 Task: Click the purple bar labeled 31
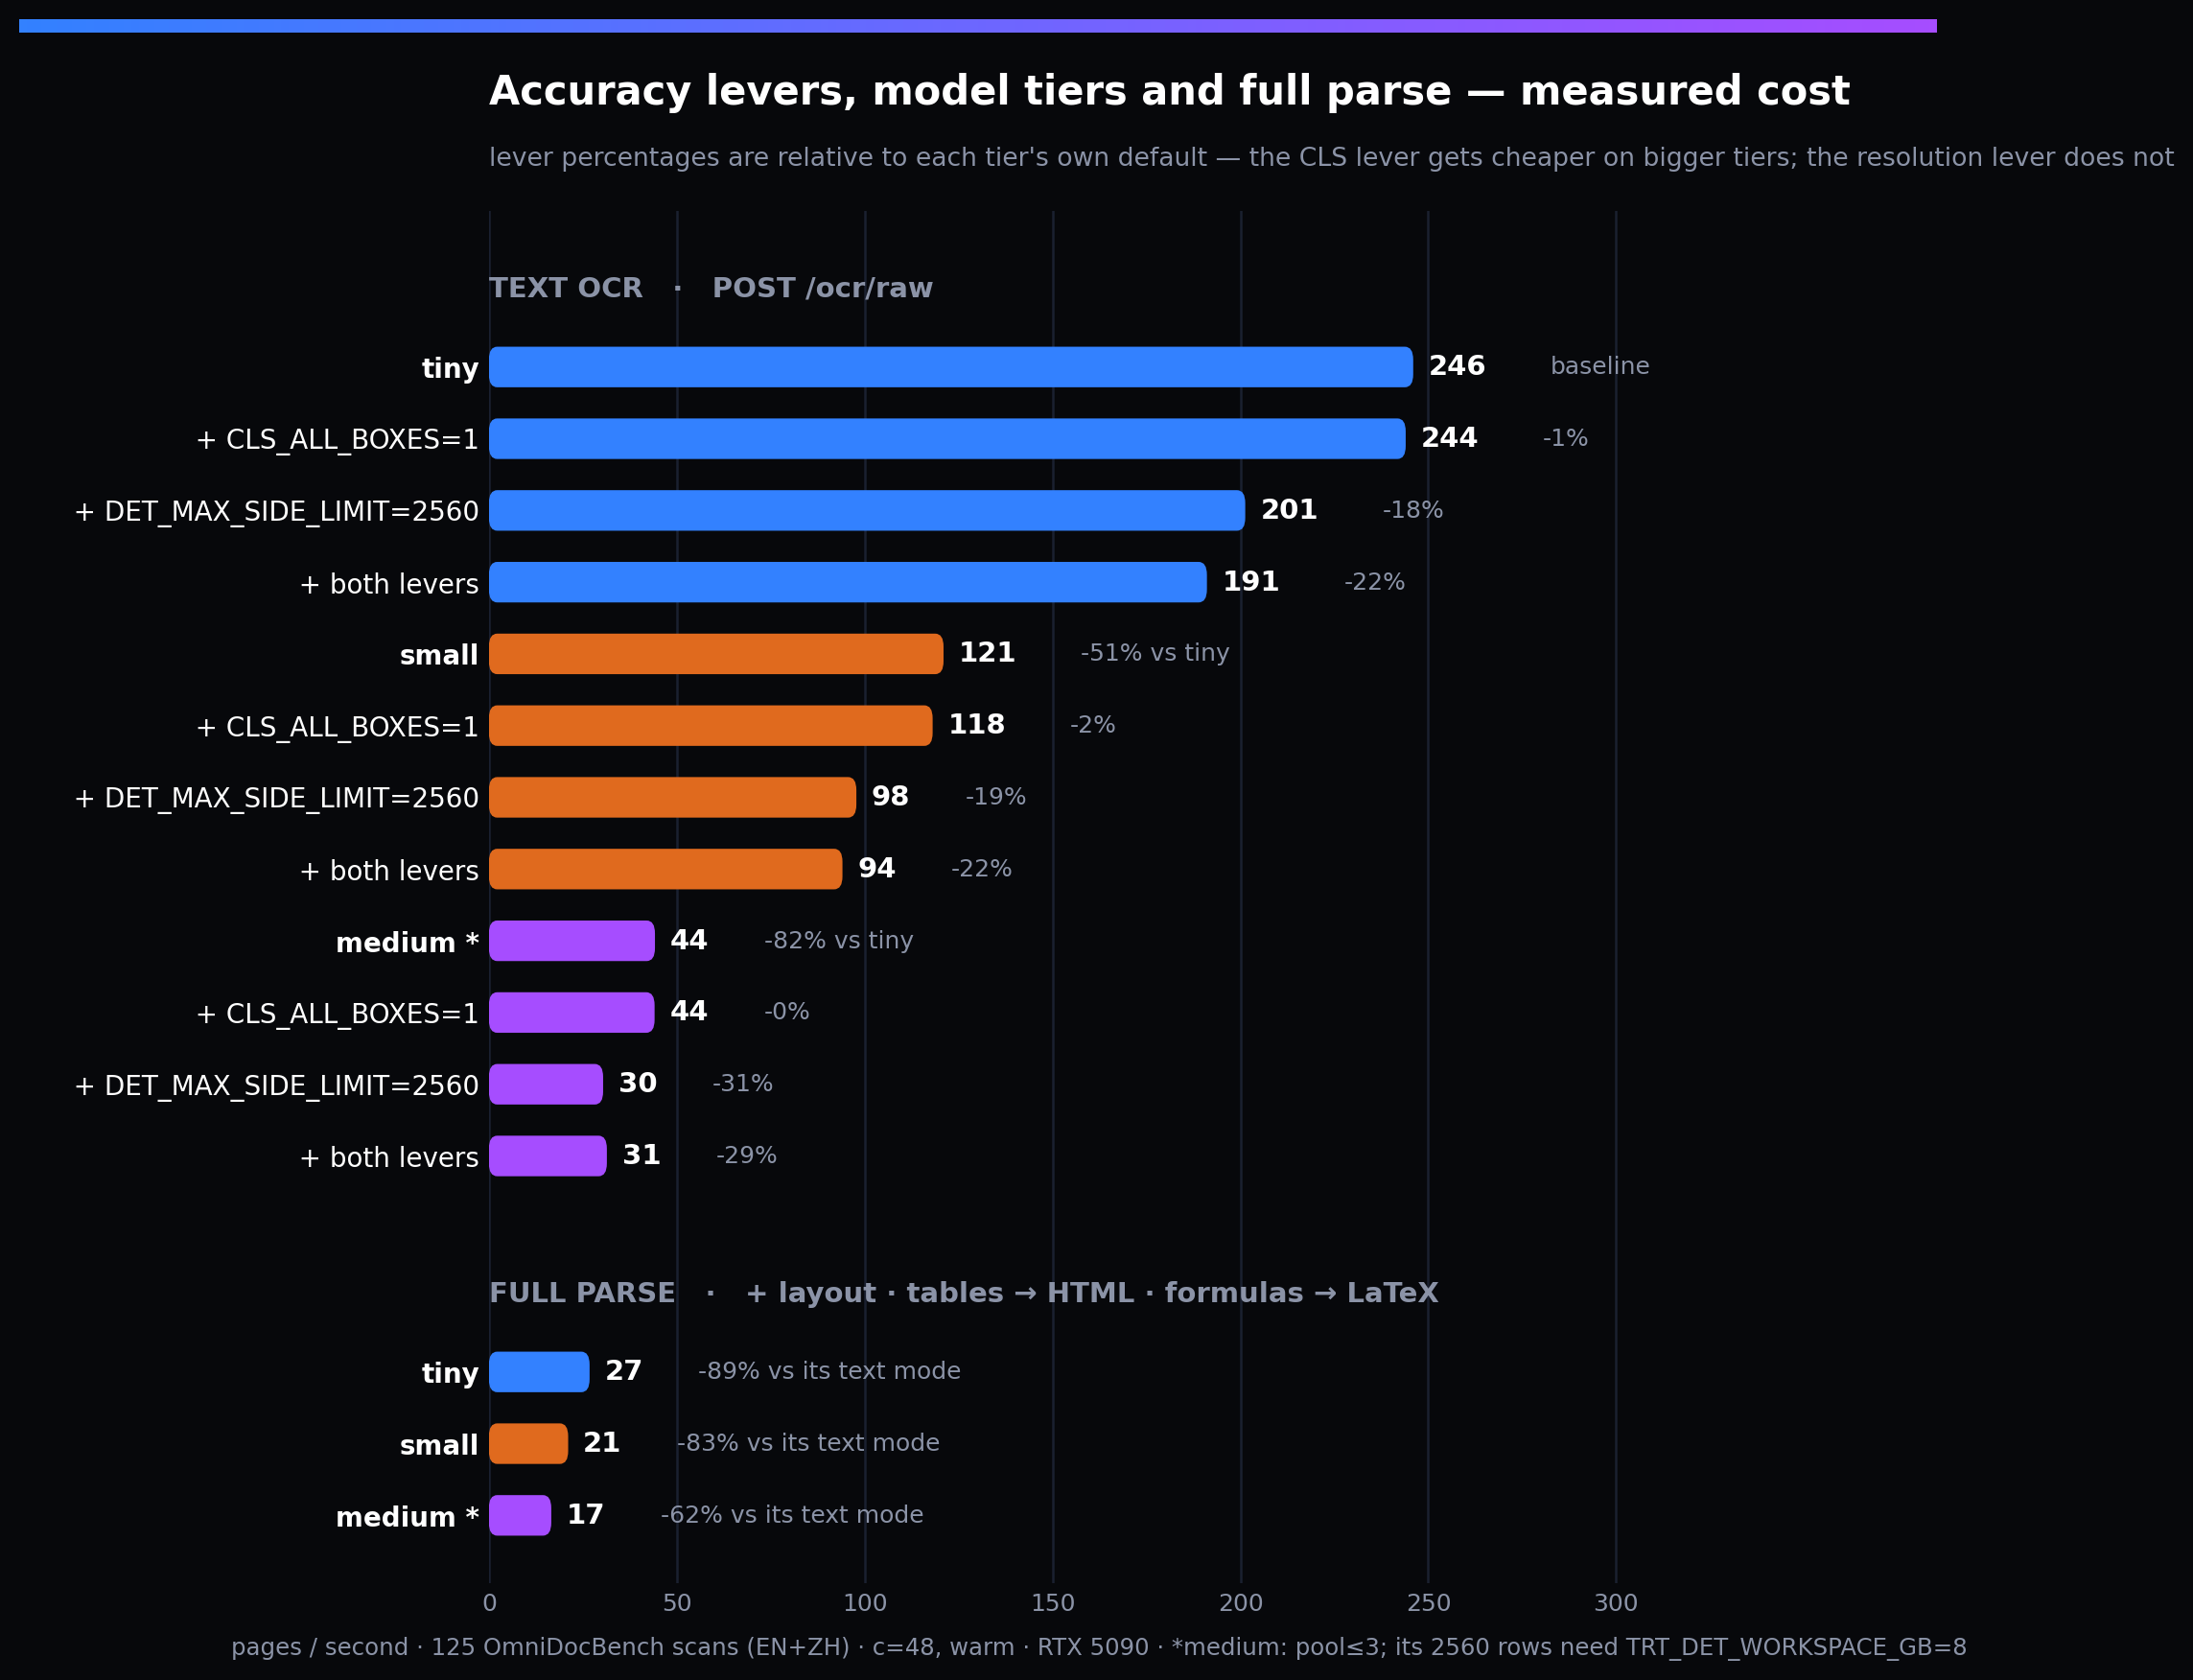click(548, 1156)
